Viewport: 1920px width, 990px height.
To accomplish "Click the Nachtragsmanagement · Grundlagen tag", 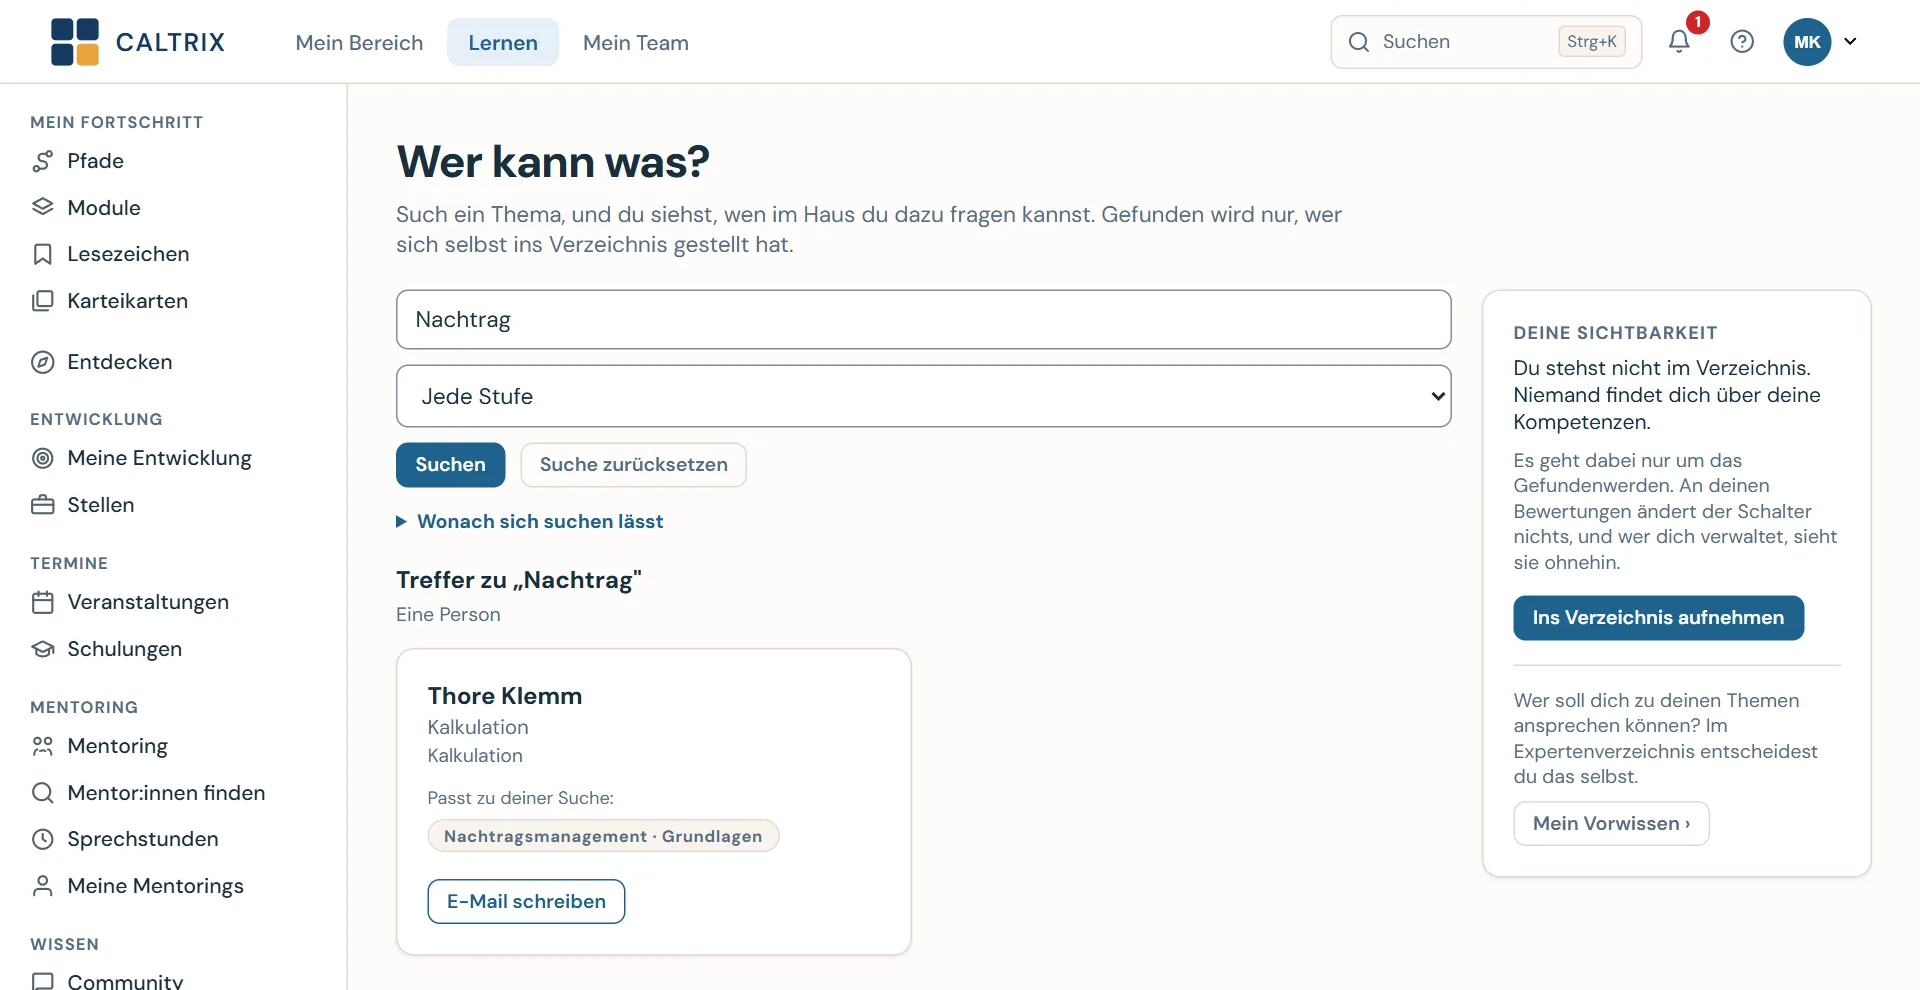I will point(603,836).
